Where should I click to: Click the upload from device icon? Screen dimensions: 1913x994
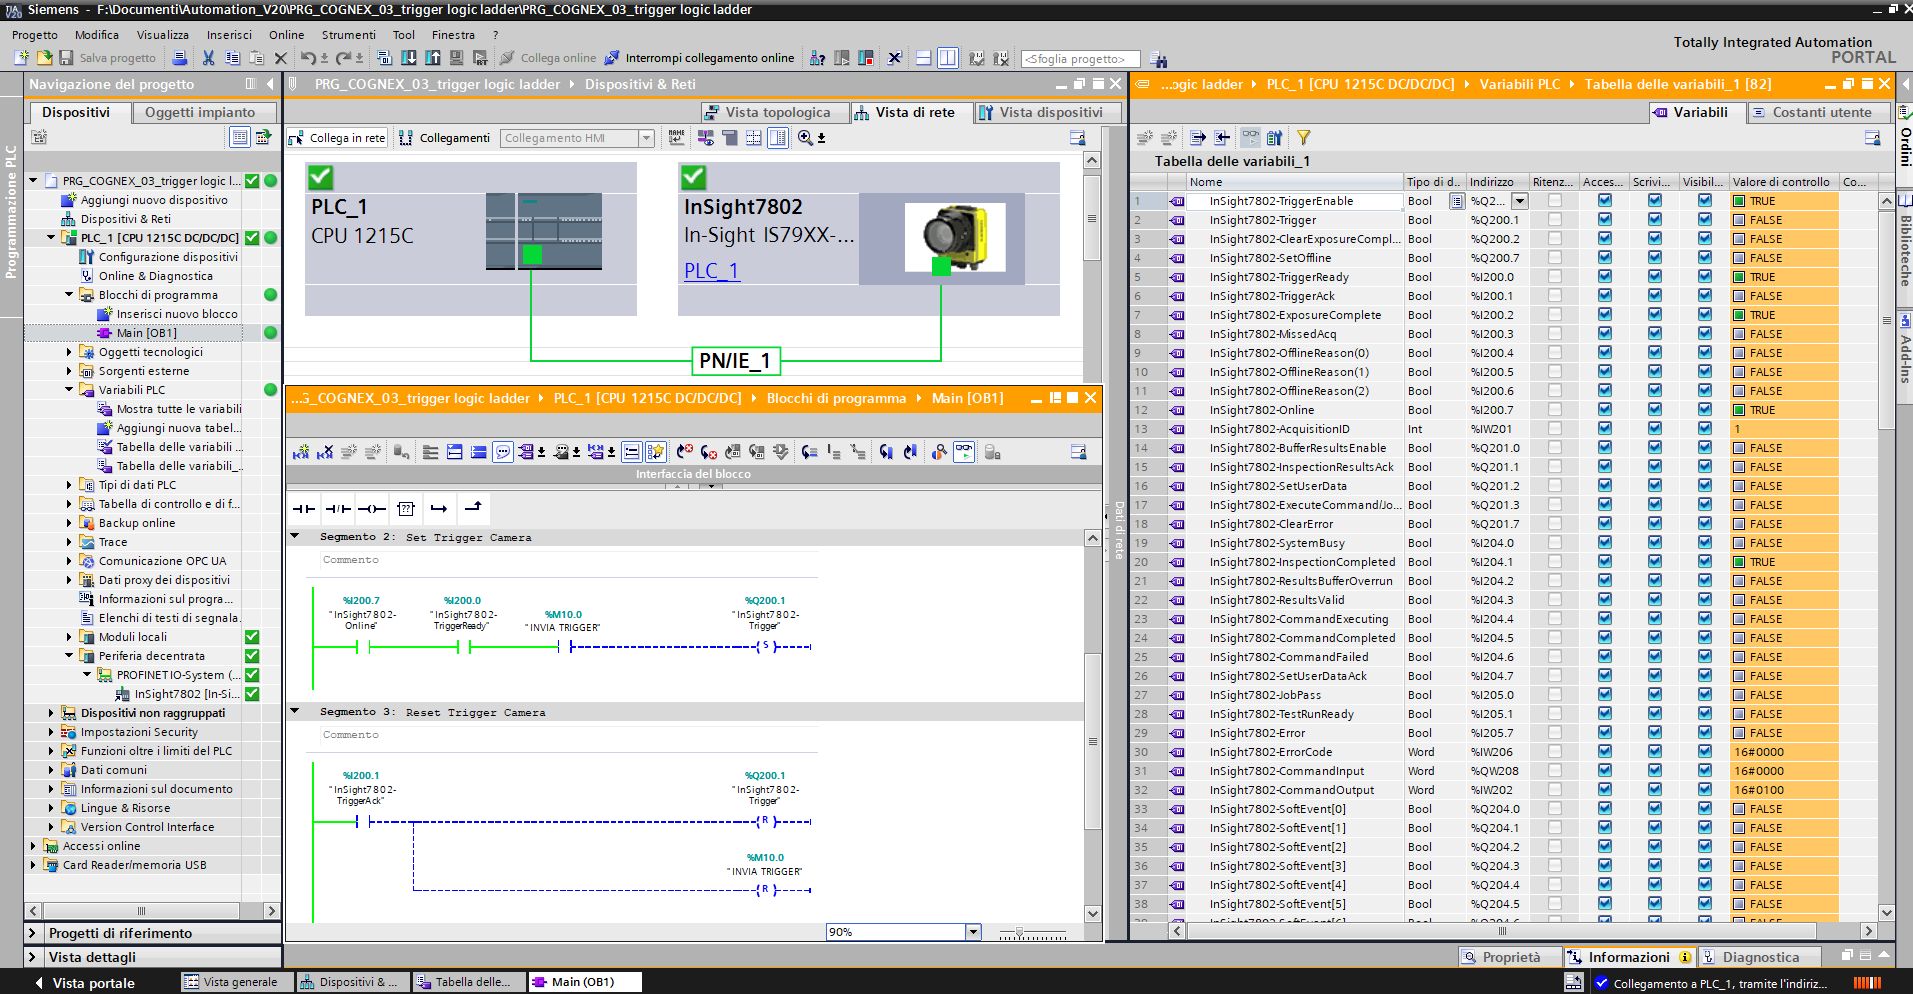(x=433, y=58)
